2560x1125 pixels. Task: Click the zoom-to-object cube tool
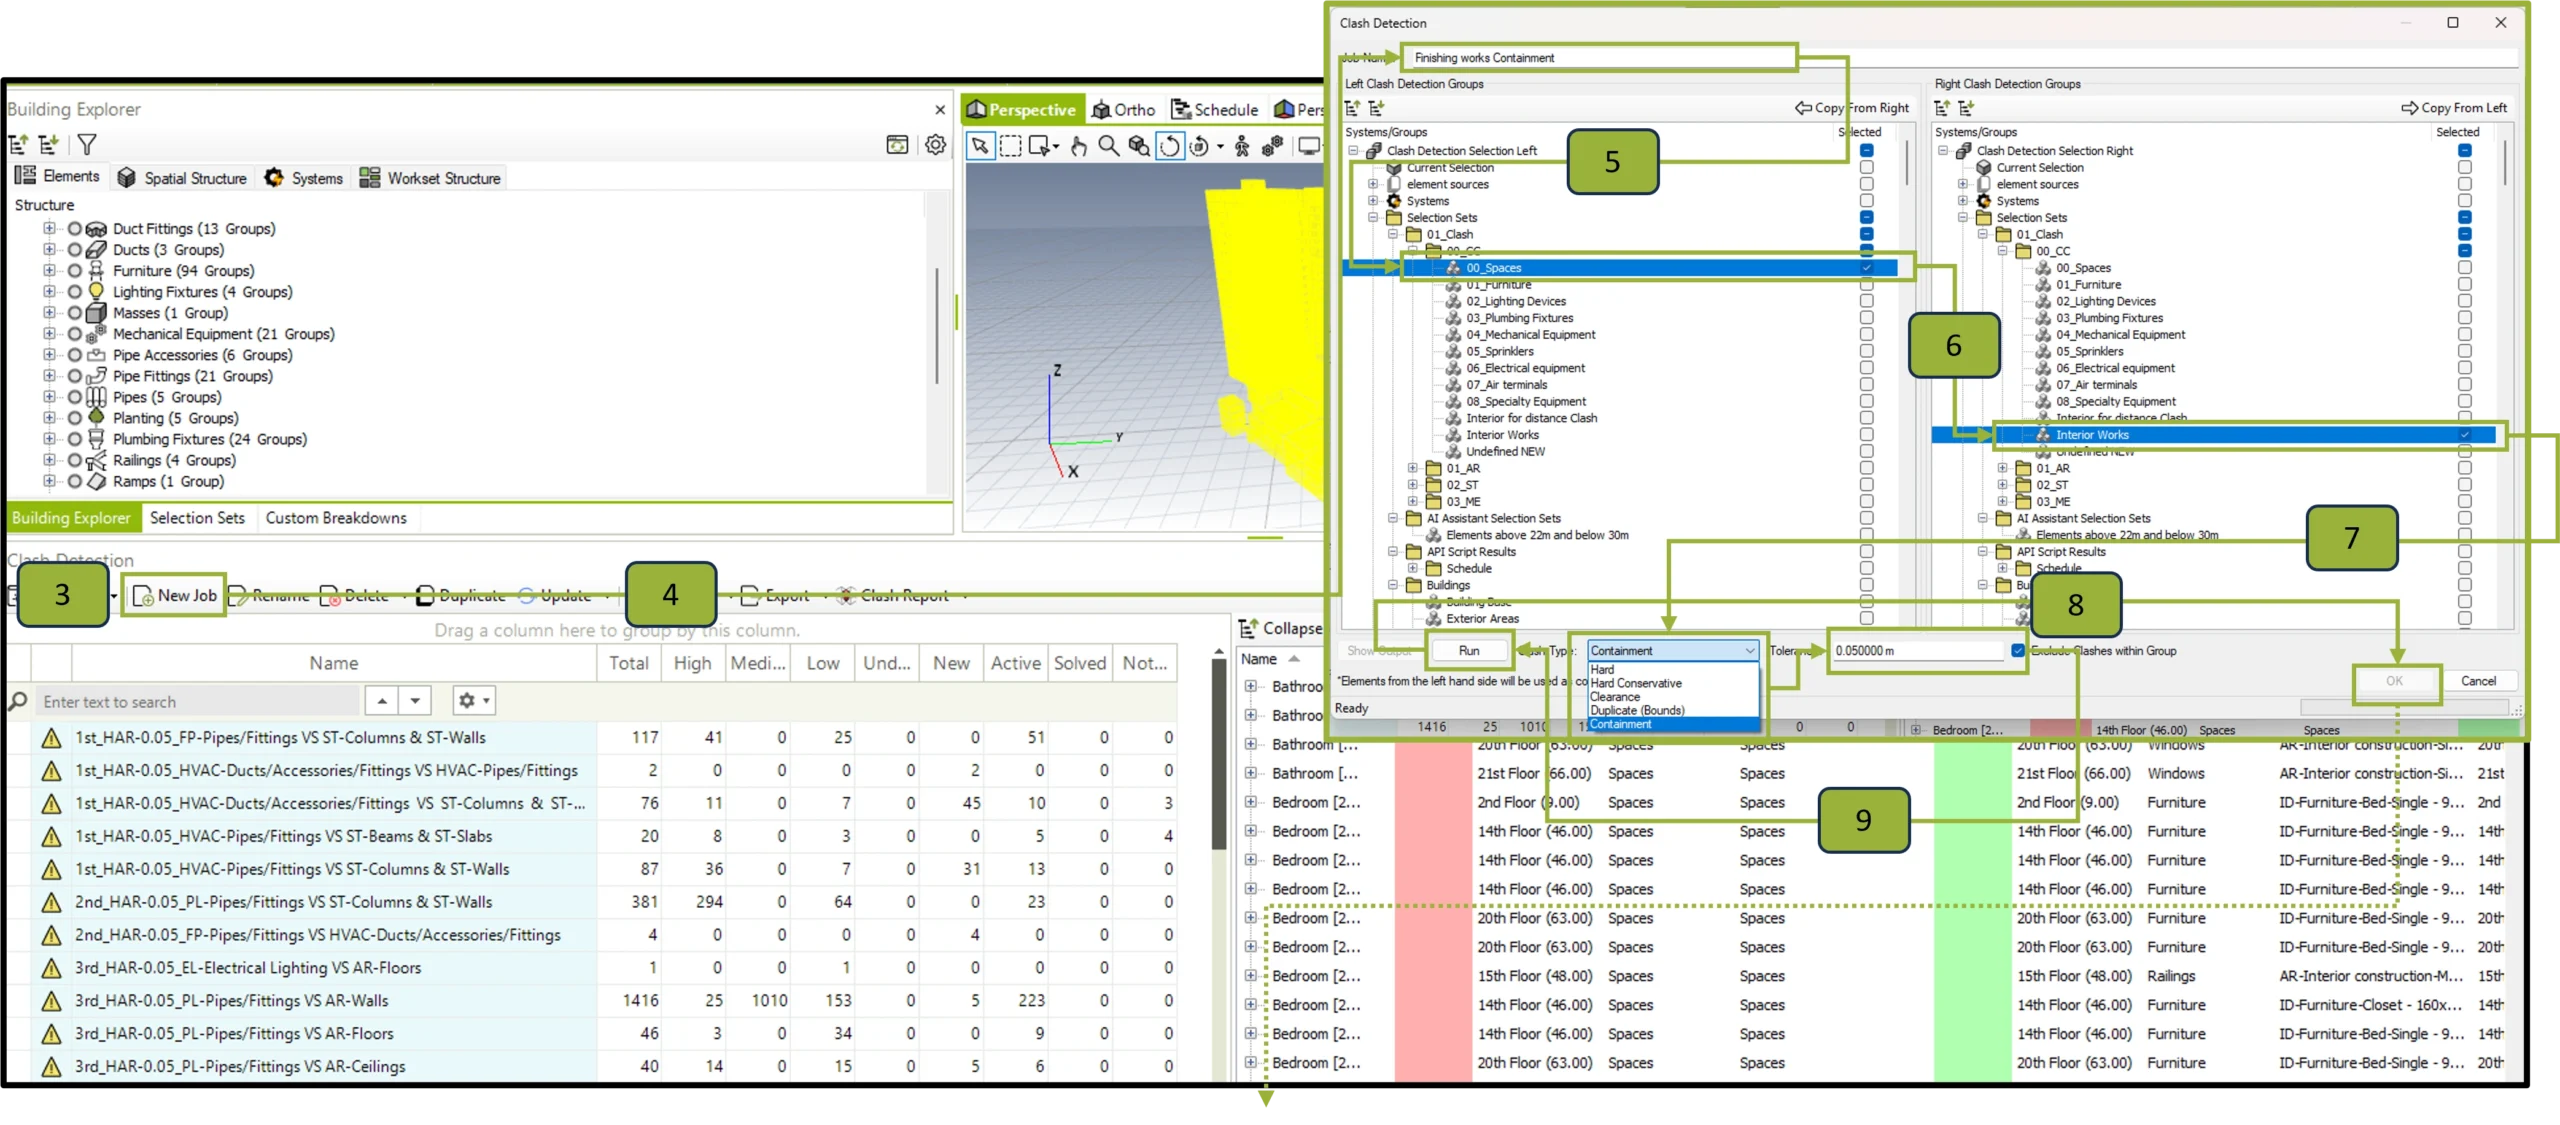(1138, 147)
